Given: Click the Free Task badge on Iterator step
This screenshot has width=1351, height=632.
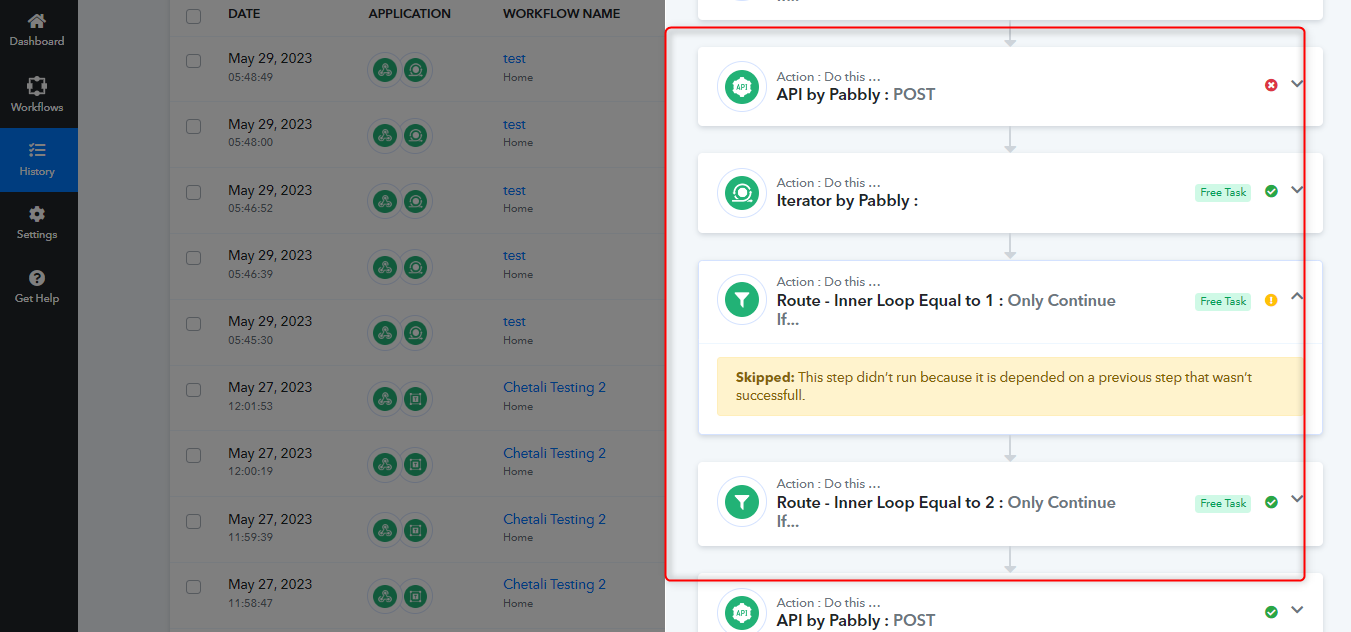Looking at the screenshot, I should click(x=1223, y=192).
